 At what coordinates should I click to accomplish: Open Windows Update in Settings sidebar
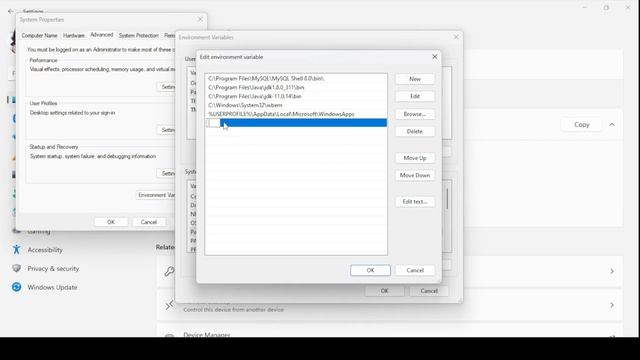(x=52, y=287)
